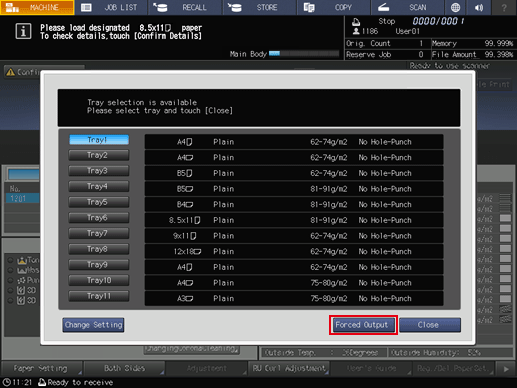This screenshot has height=388, width=517.
Task: Click the File Amount 99.398% readout
Action: 472,54
